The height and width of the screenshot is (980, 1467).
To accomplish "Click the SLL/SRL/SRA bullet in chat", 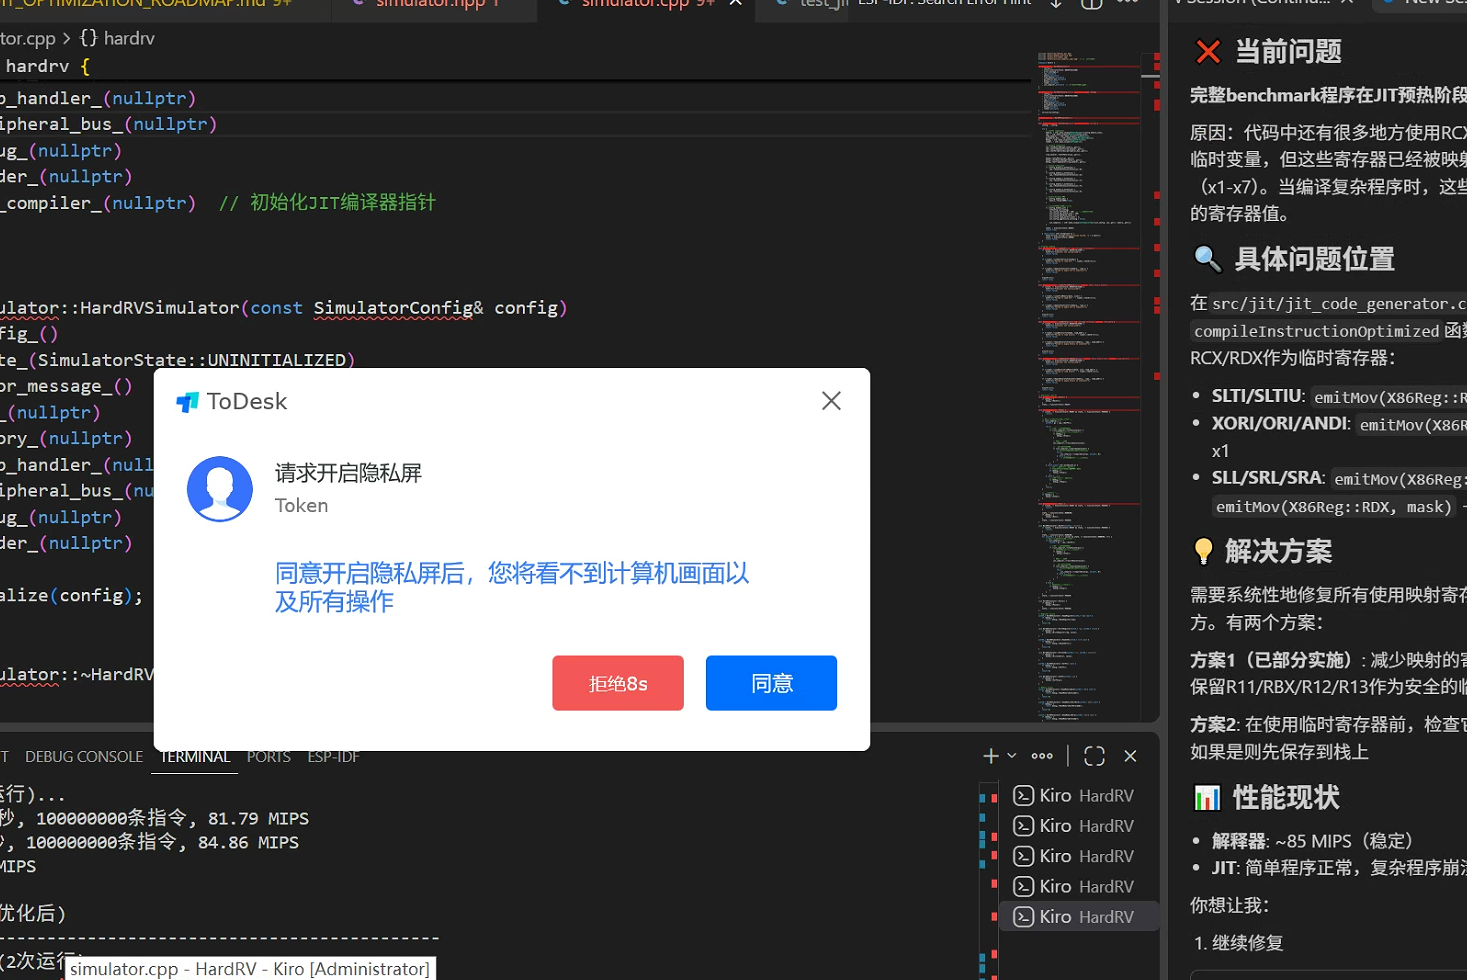I will point(1268,478).
